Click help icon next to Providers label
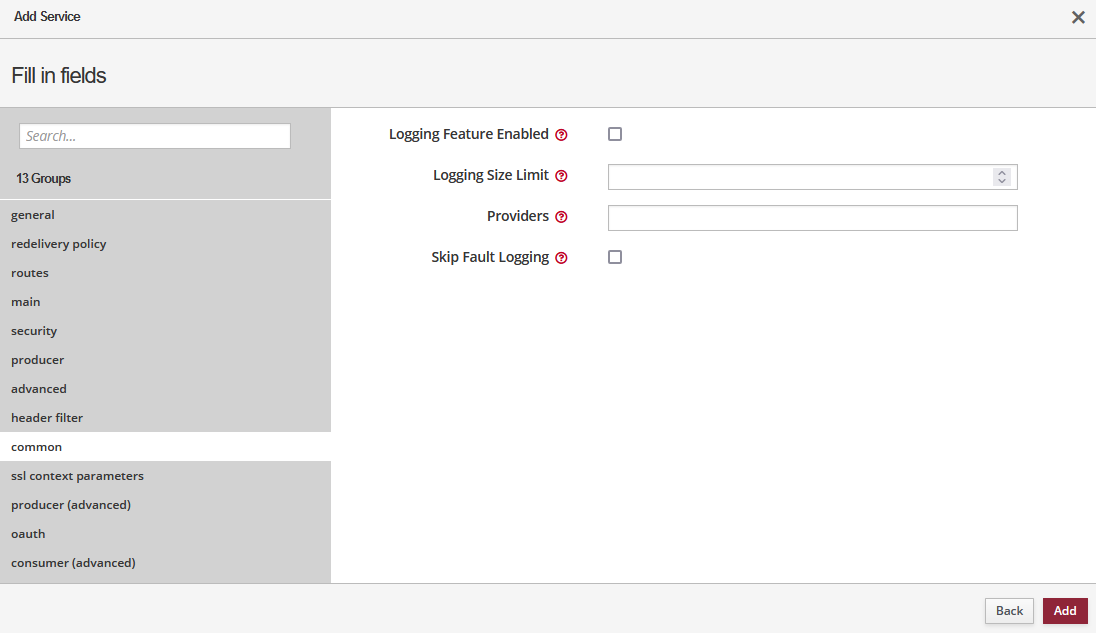Screen dimensions: 1096x633 (561, 217)
